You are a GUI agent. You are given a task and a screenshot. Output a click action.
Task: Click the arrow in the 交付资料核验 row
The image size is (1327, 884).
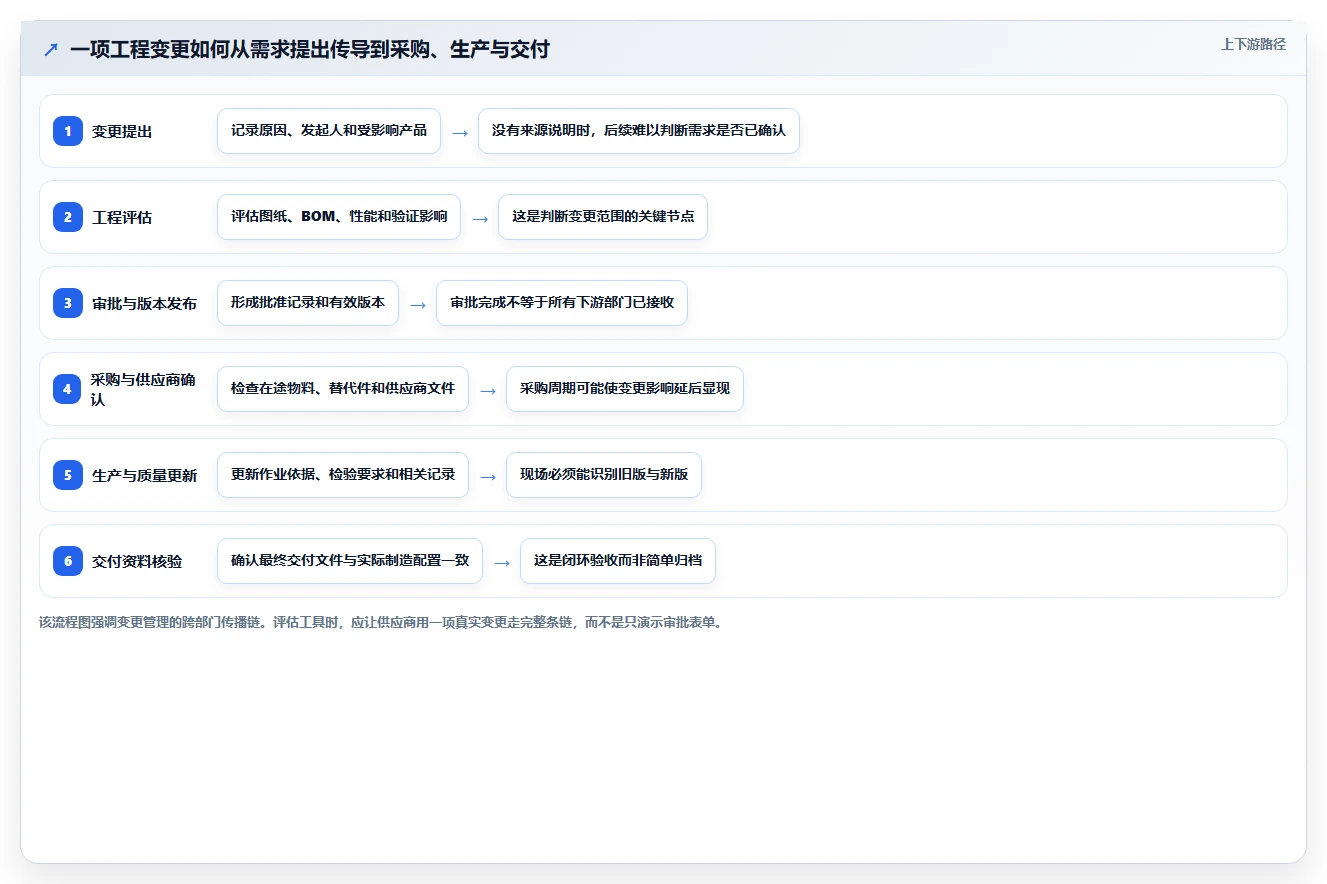[x=502, y=562]
